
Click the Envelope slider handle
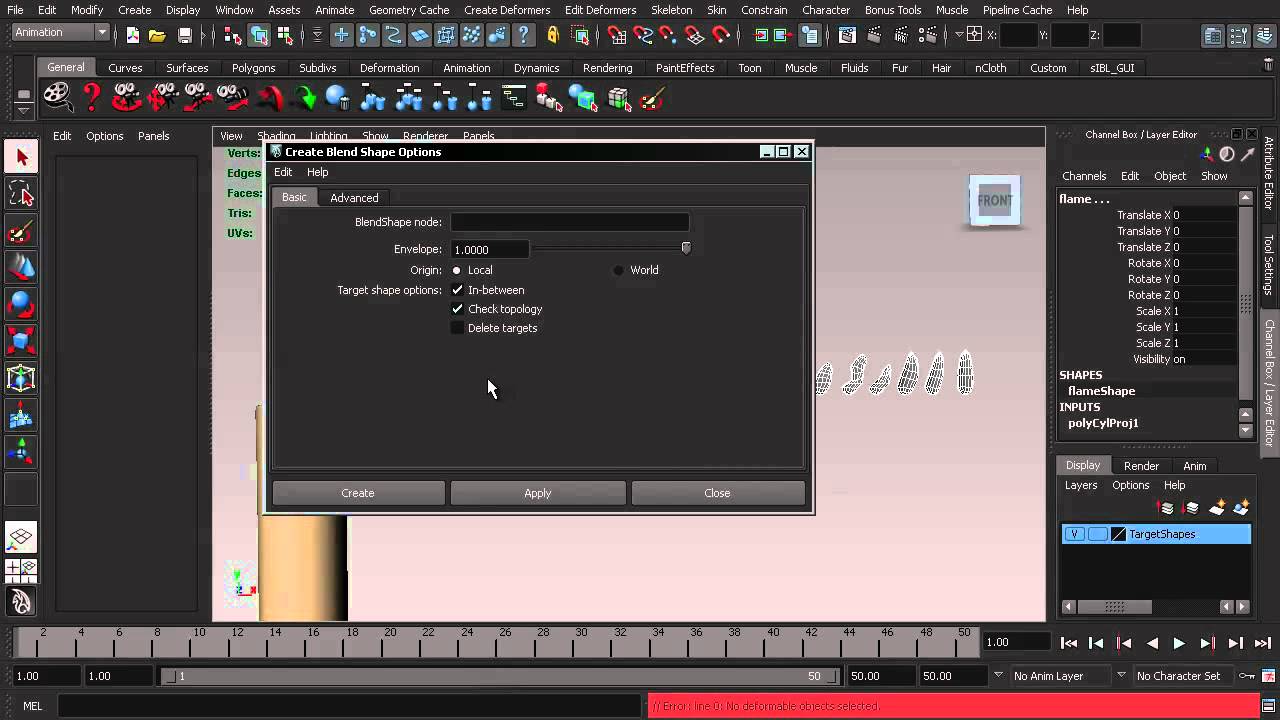click(686, 248)
